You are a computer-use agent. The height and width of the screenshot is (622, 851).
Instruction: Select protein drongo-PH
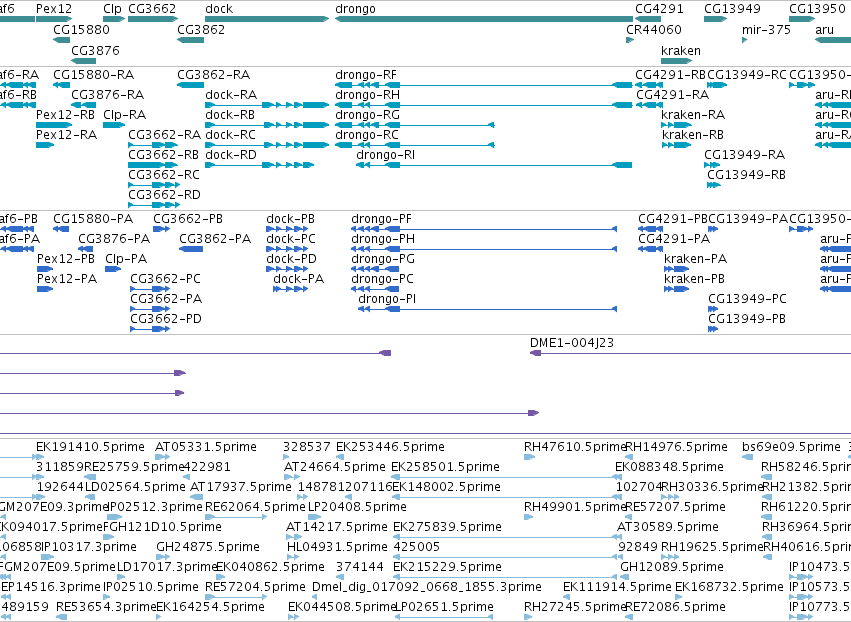(484, 249)
